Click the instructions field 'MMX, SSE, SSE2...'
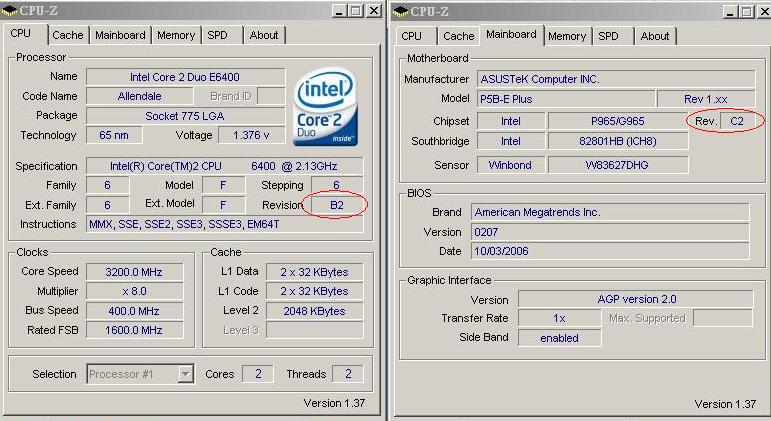The image size is (771, 421). (225, 224)
